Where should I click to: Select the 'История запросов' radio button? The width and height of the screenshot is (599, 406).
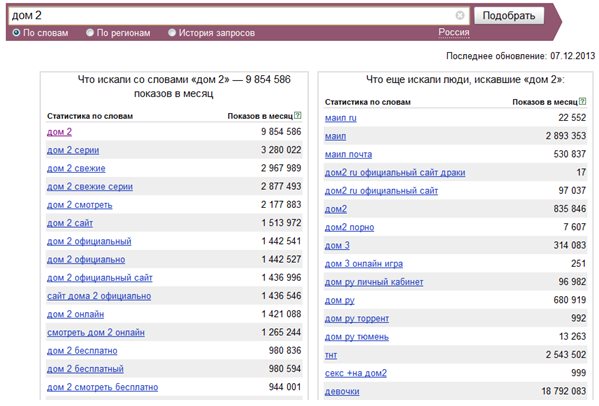point(172,33)
